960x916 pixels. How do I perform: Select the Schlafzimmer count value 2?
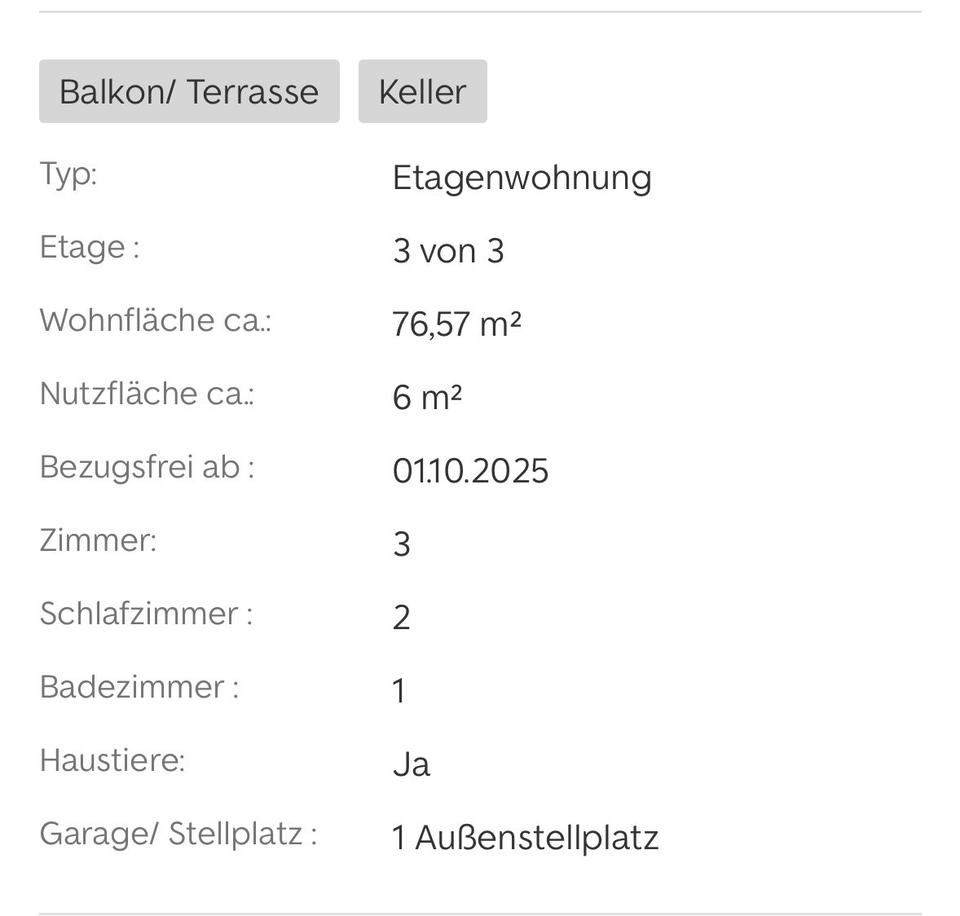coord(401,618)
